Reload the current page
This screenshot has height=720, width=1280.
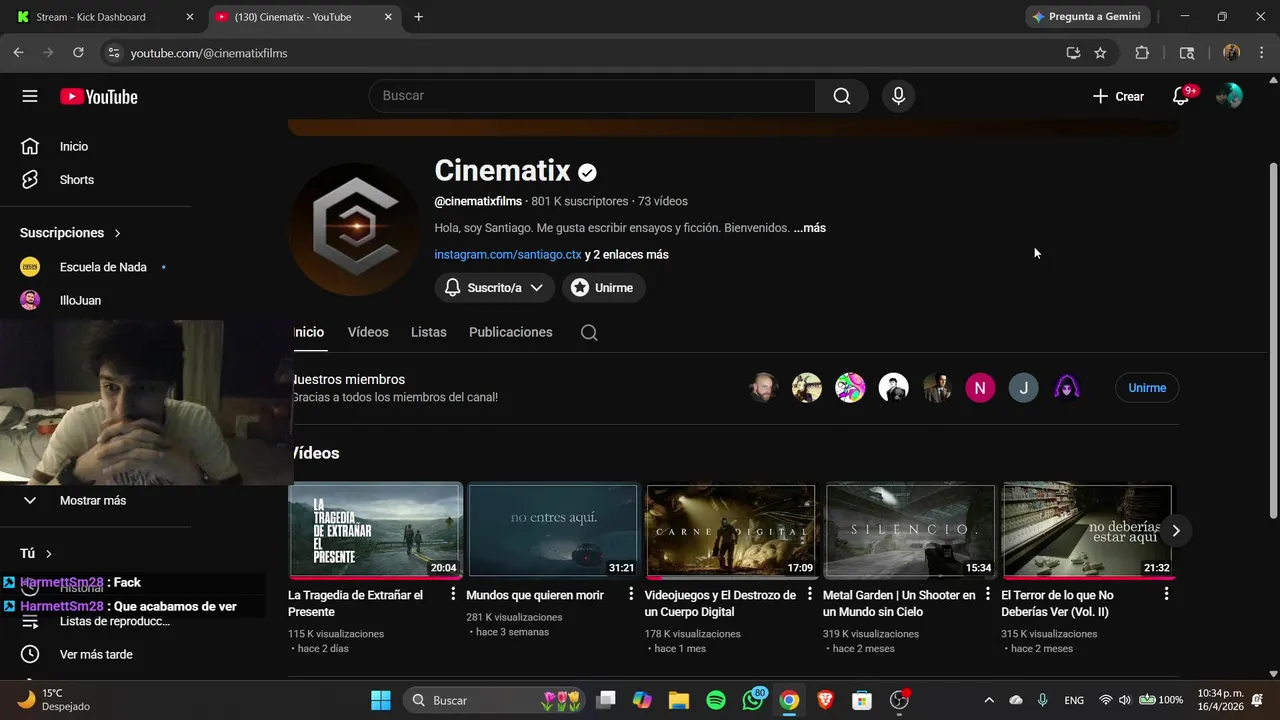(x=78, y=53)
